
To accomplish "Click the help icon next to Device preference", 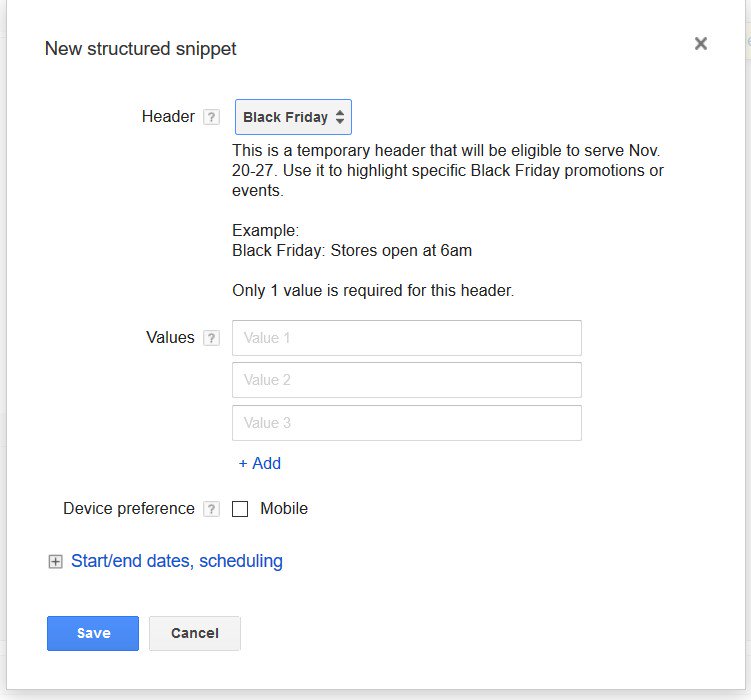I will point(211,508).
